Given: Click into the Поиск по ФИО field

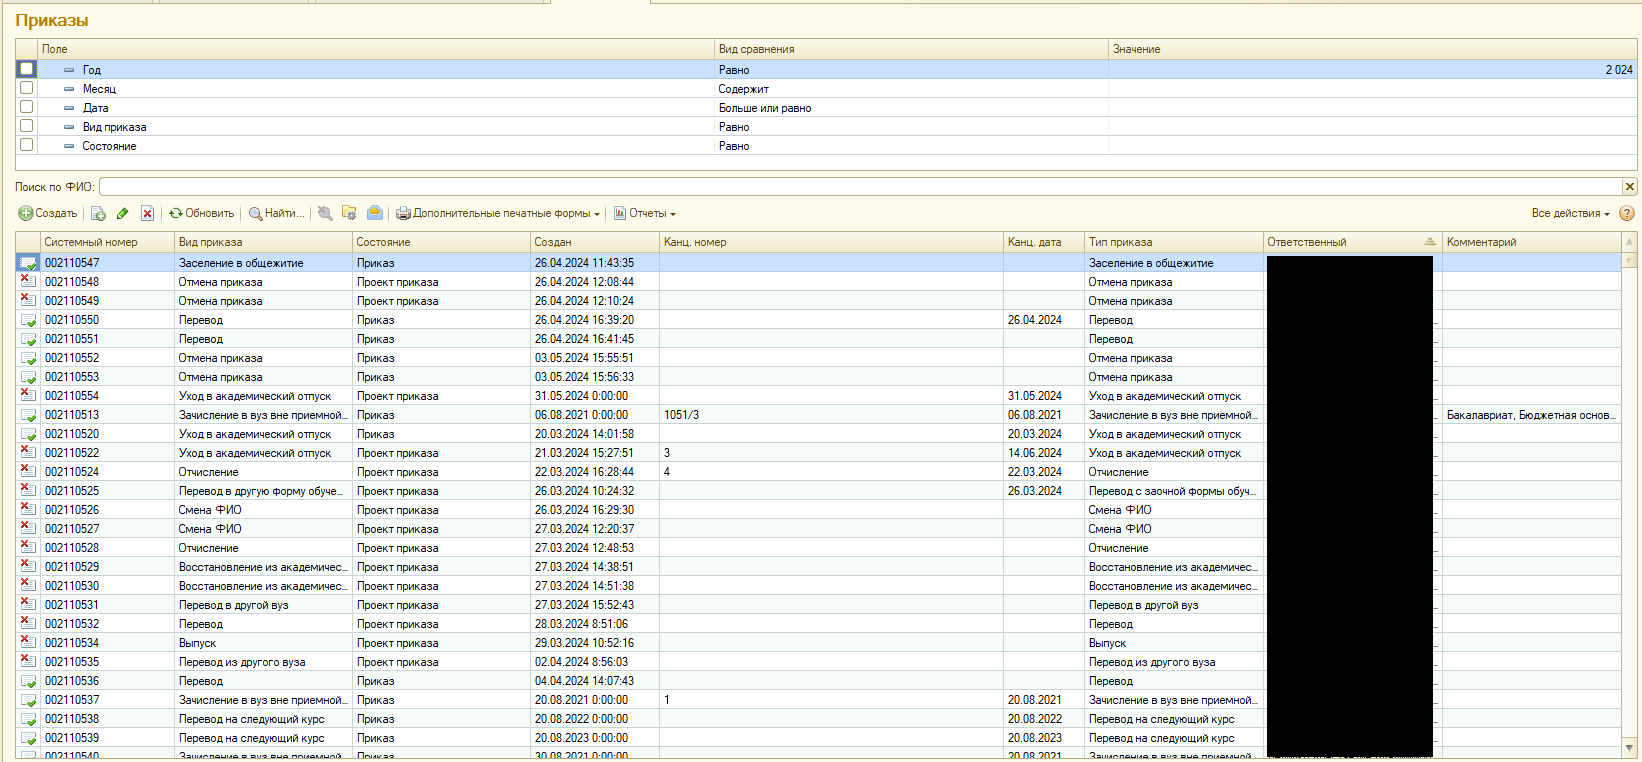Looking at the screenshot, I should click(x=860, y=187).
